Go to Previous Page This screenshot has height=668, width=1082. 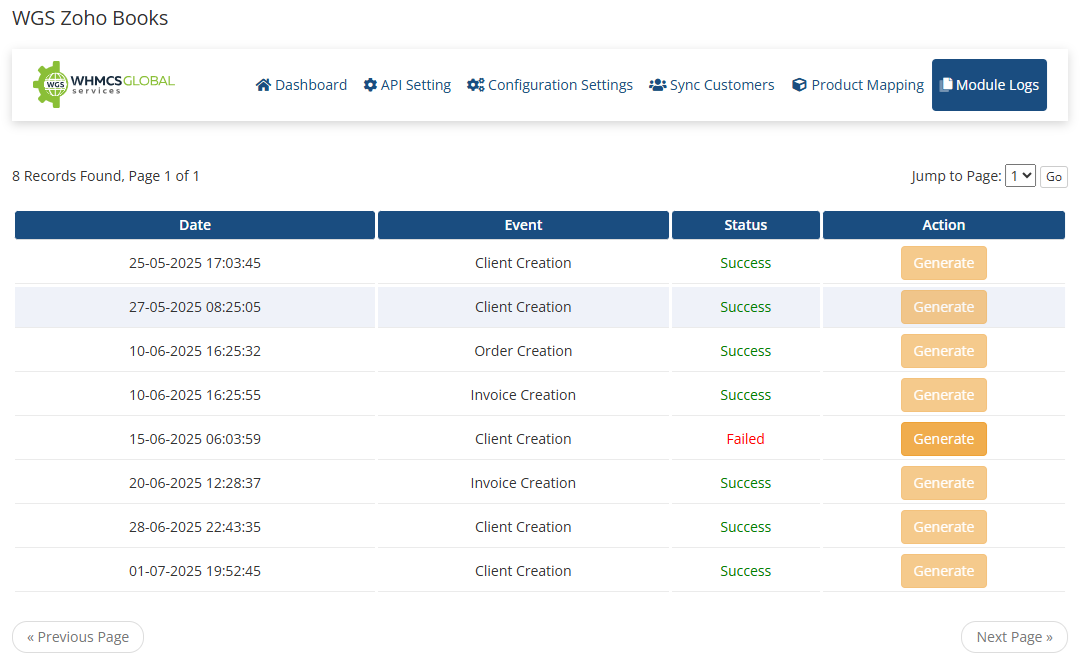(78, 637)
